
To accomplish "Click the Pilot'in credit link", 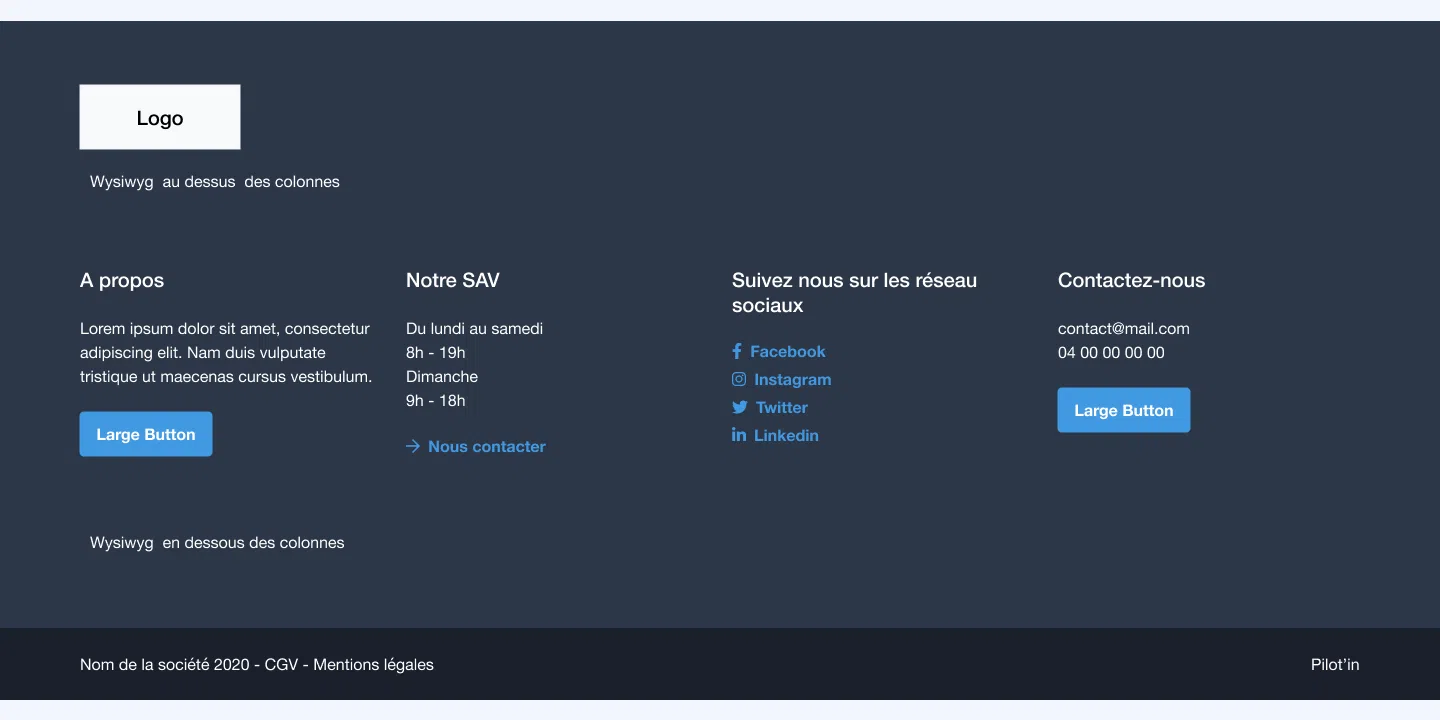I will tap(1334, 665).
